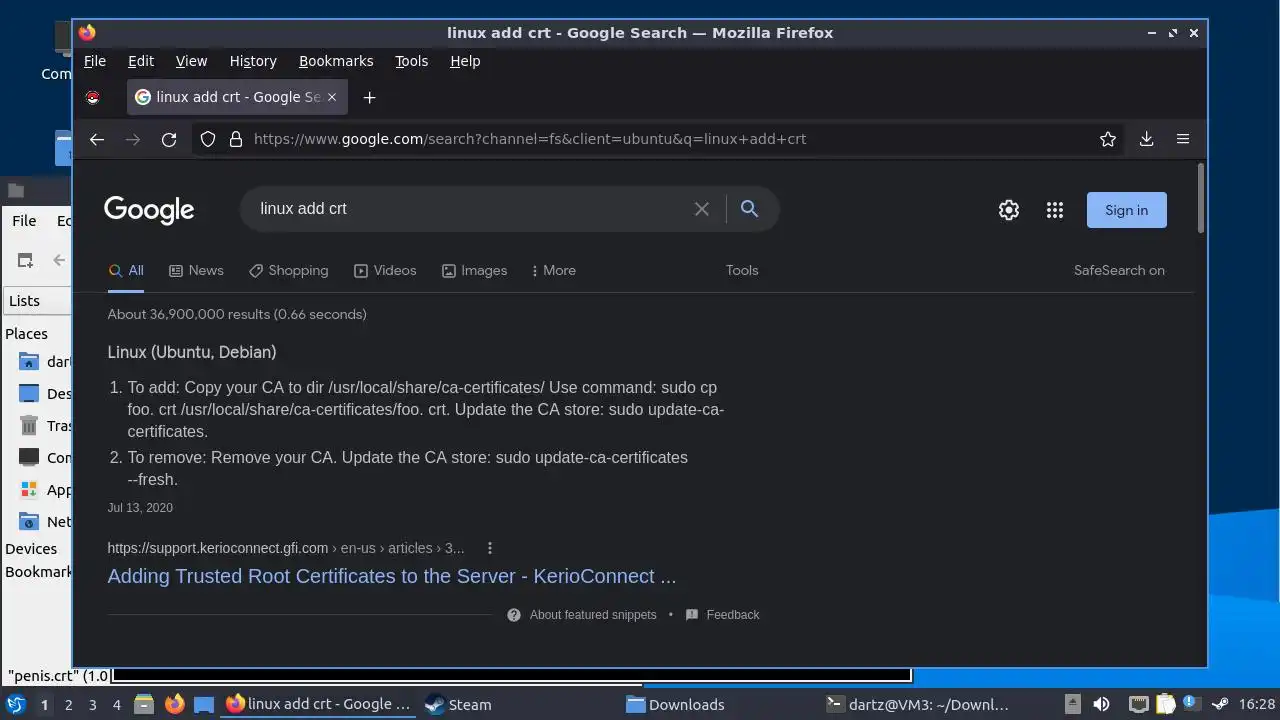Image resolution: width=1280 pixels, height=720 pixels.
Task: Open the network tray icon
Action: pos(1138,705)
